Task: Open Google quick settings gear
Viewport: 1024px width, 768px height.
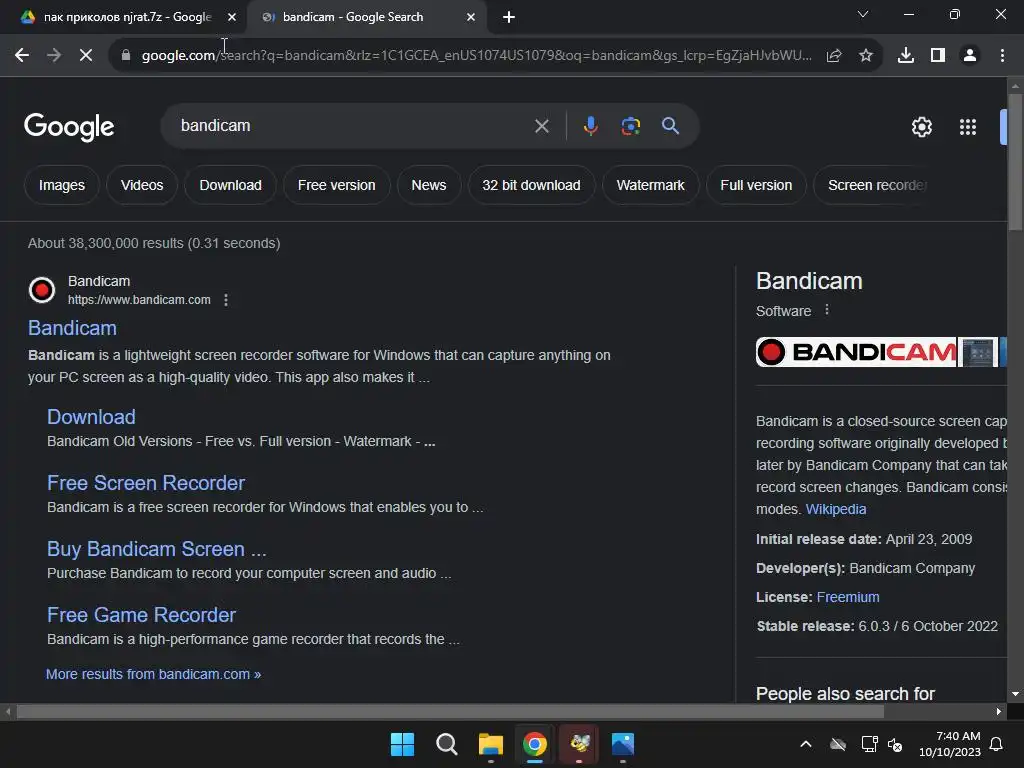Action: (x=921, y=127)
